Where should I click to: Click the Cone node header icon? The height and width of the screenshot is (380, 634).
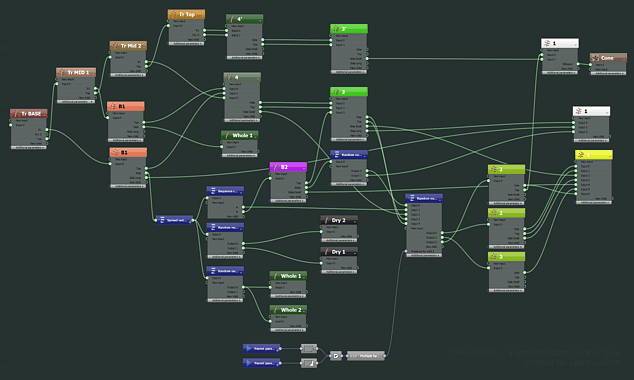coord(595,58)
